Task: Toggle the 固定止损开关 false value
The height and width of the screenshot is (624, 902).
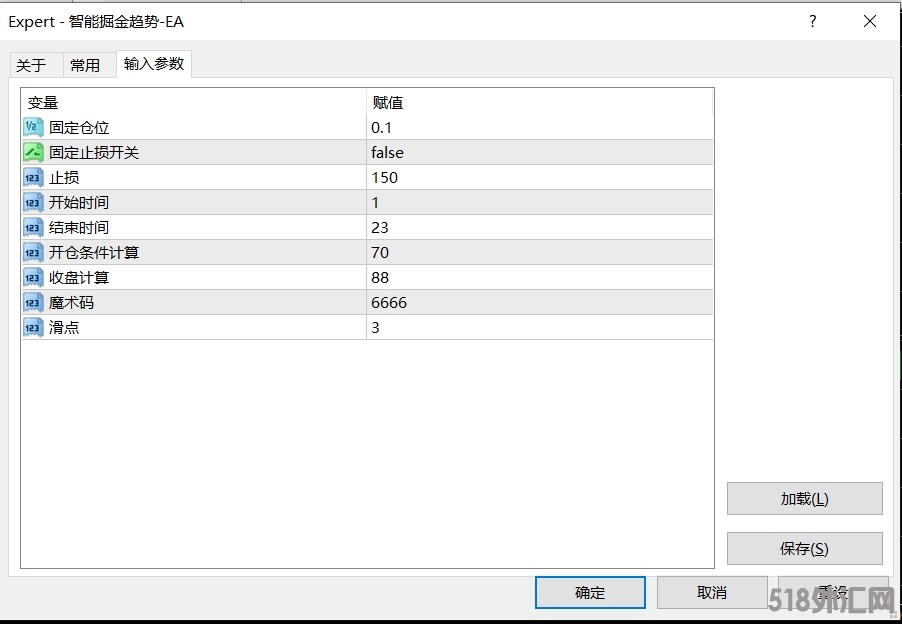Action: pos(388,152)
